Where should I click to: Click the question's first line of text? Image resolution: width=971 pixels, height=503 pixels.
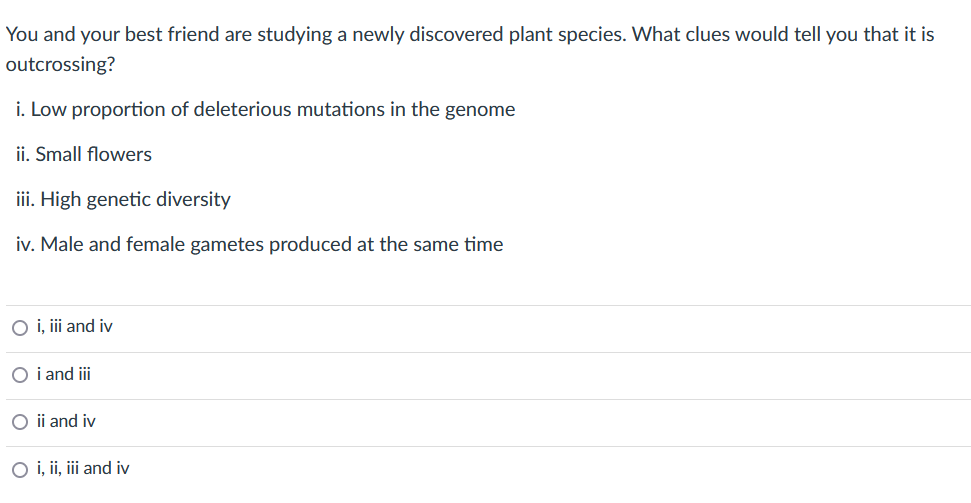point(470,35)
